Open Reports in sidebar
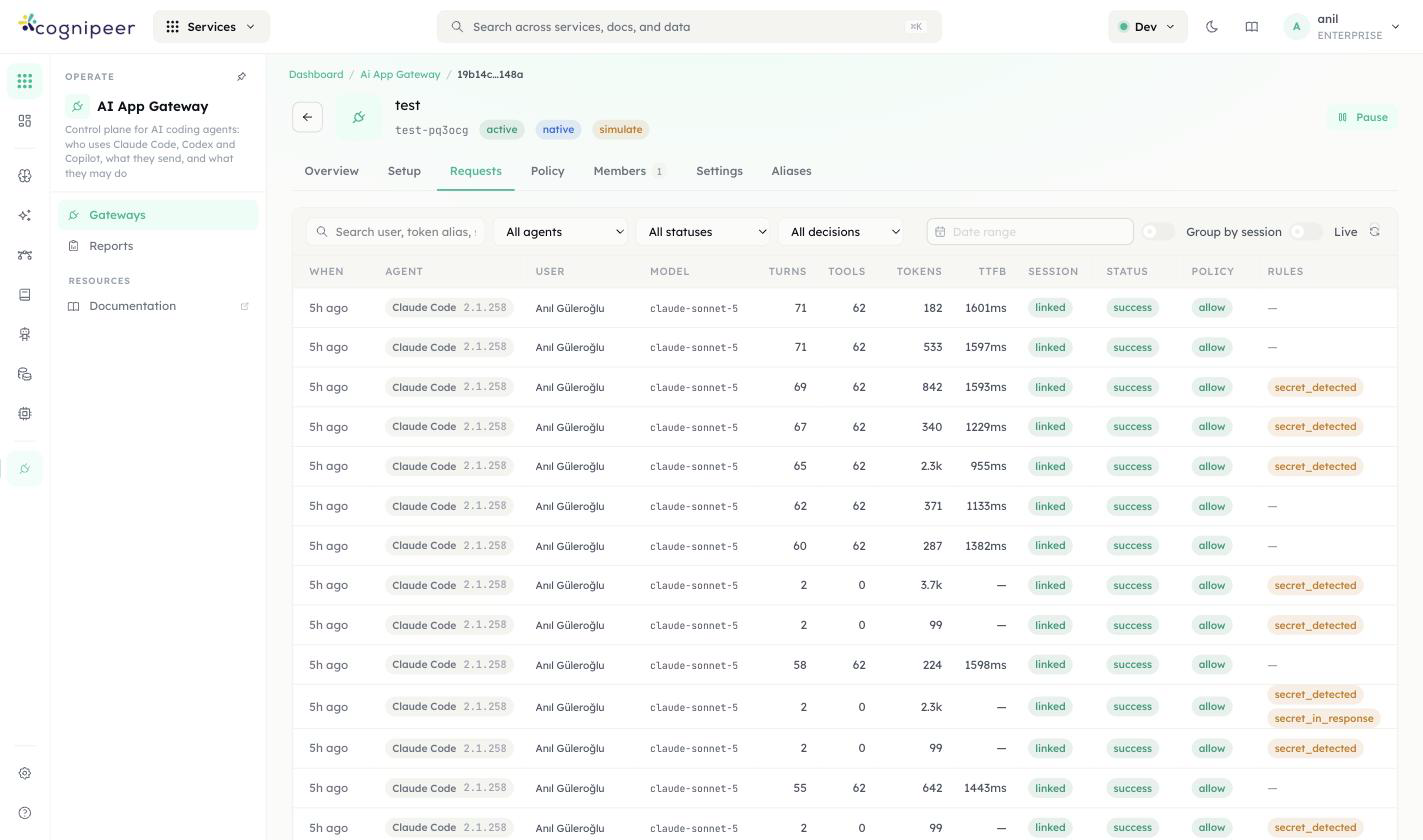Screen dimensions: 1423x840 pos(158,246)
